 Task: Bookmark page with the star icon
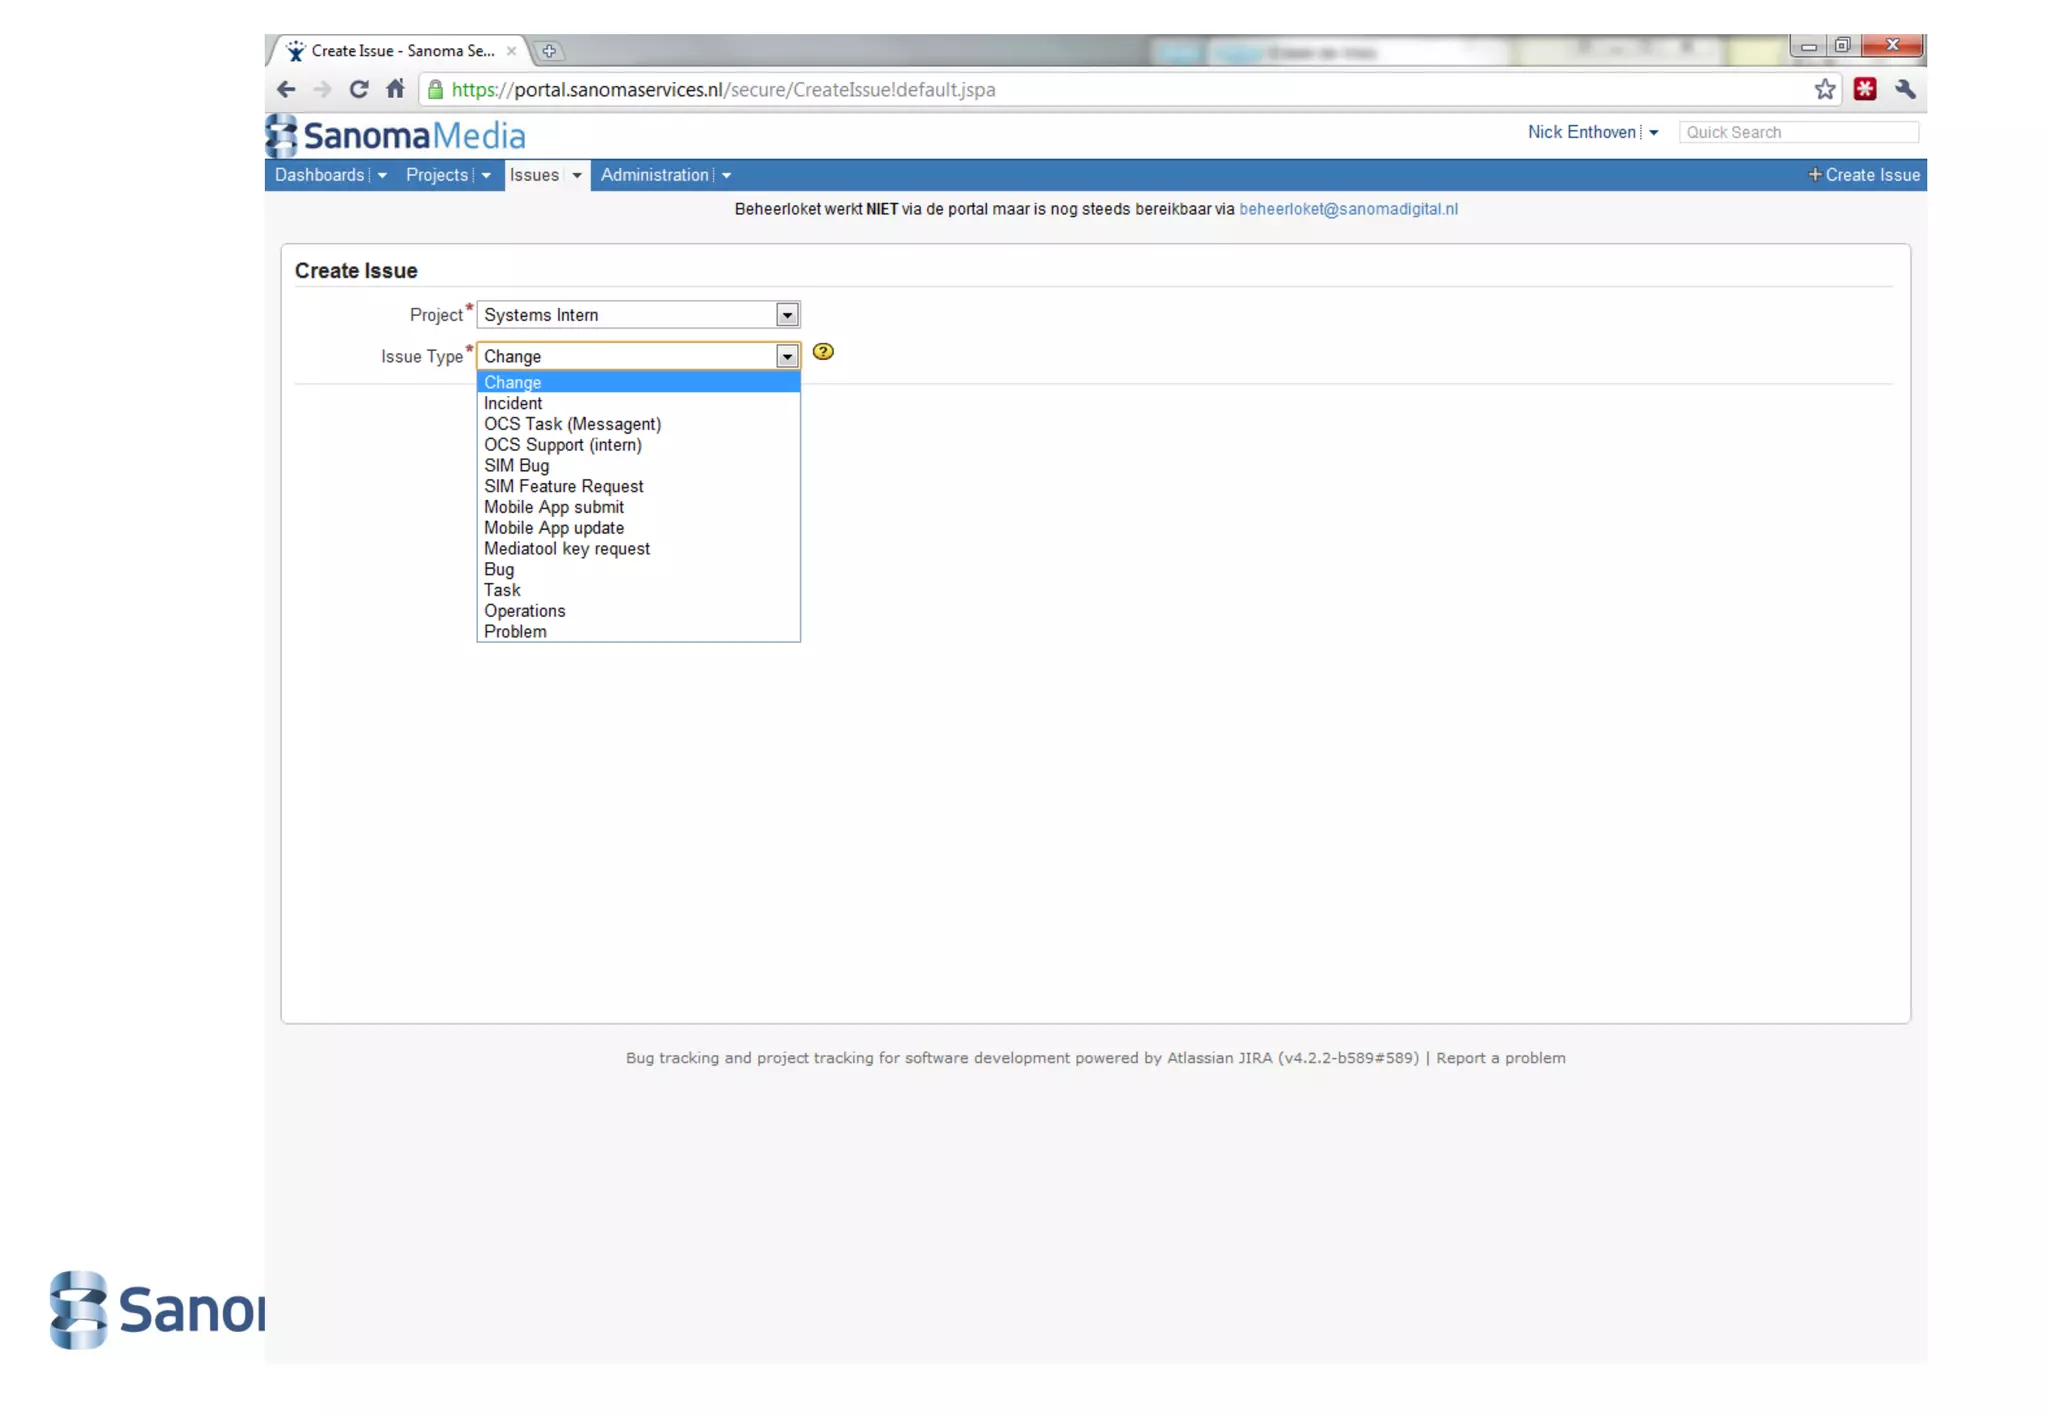pyautogui.click(x=1824, y=90)
